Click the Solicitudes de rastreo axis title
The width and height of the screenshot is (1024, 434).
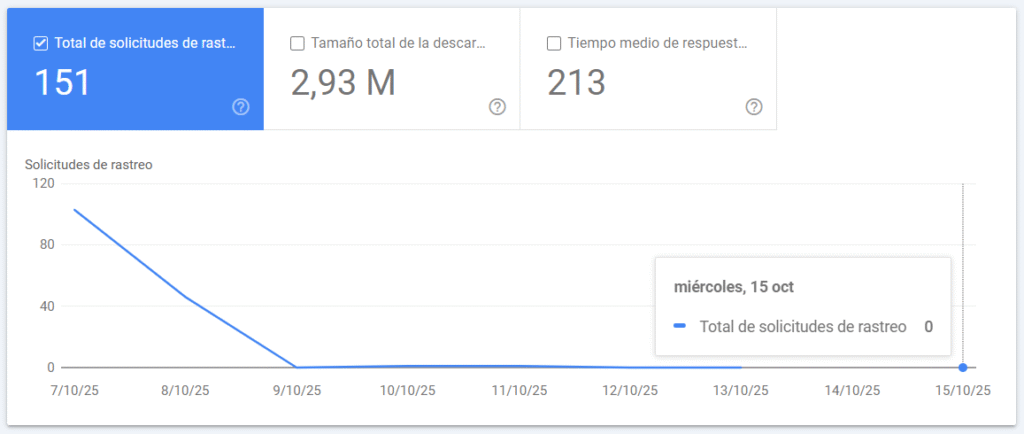click(88, 164)
